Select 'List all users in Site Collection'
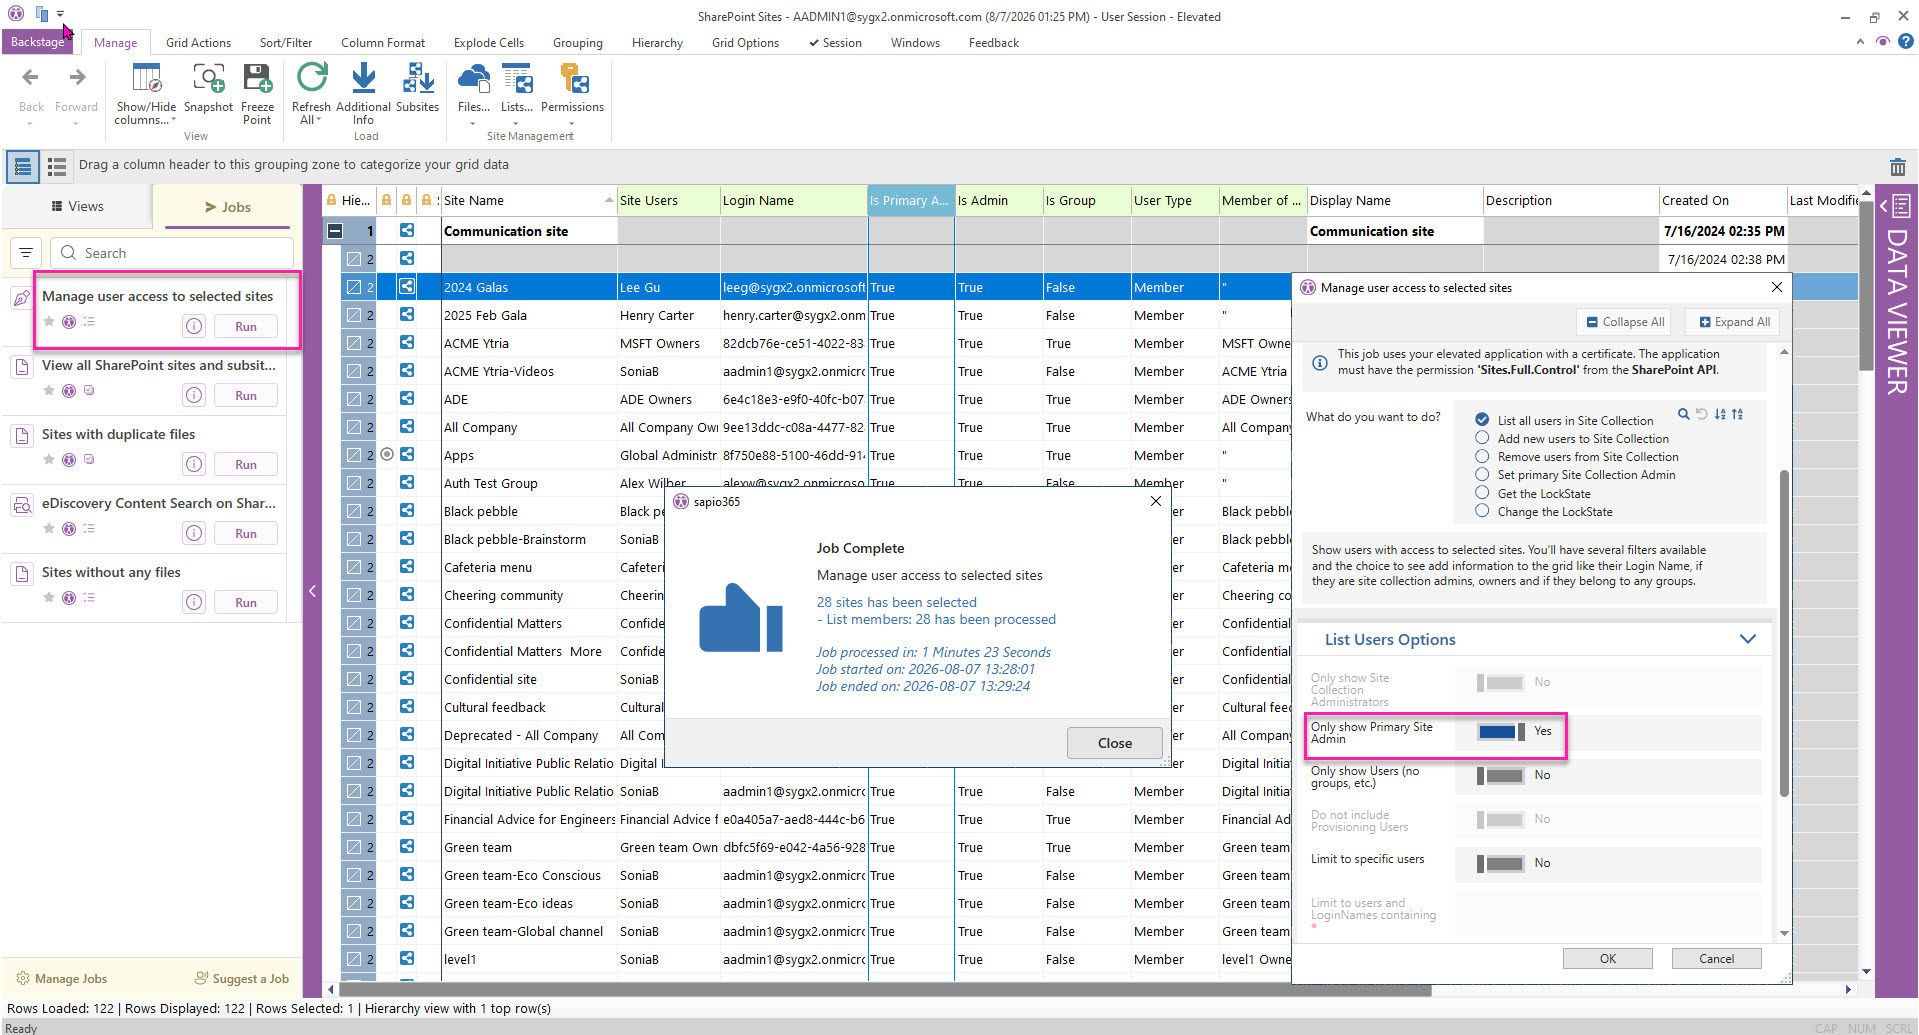This screenshot has height=1035, width=1919. (x=1482, y=420)
